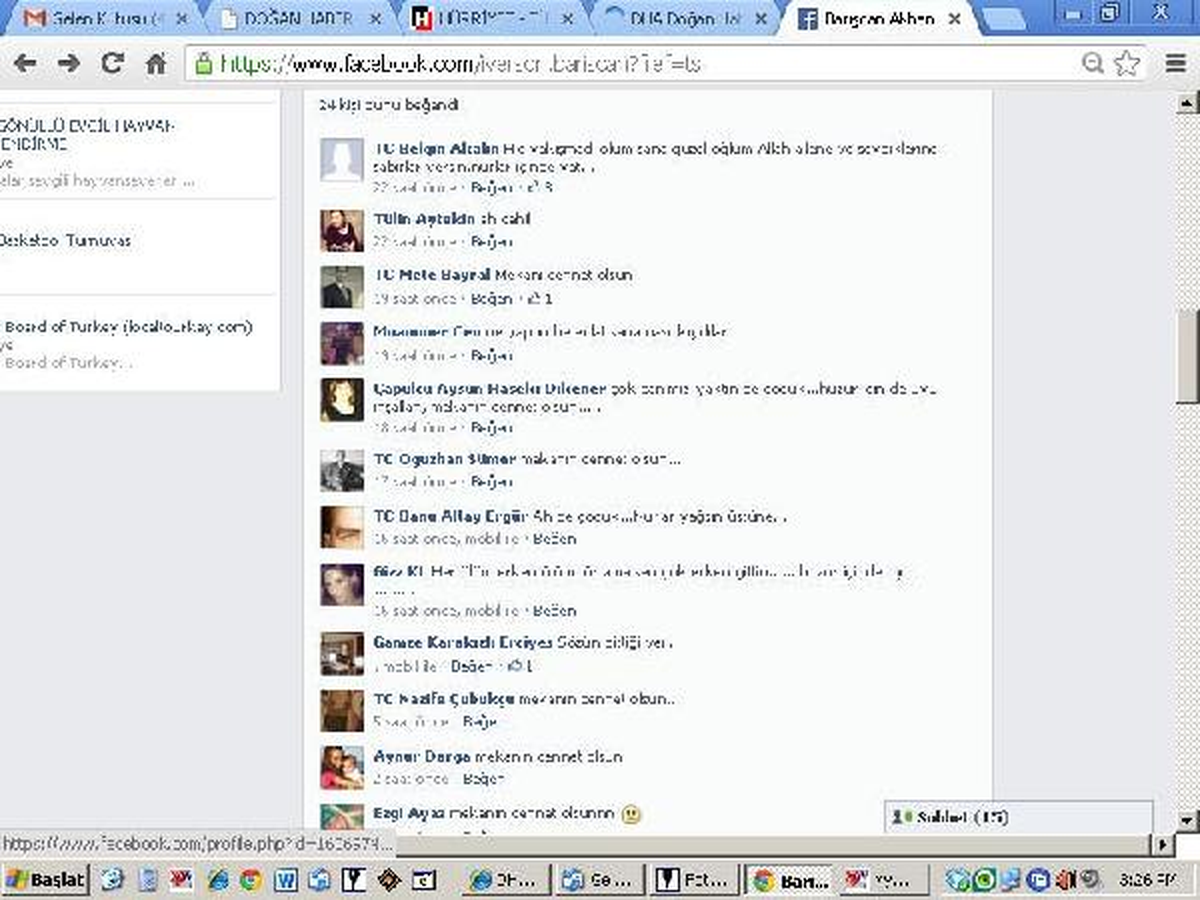Bookmark this page with the star icon
This screenshot has height=900, width=1200.
(1127, 63)
